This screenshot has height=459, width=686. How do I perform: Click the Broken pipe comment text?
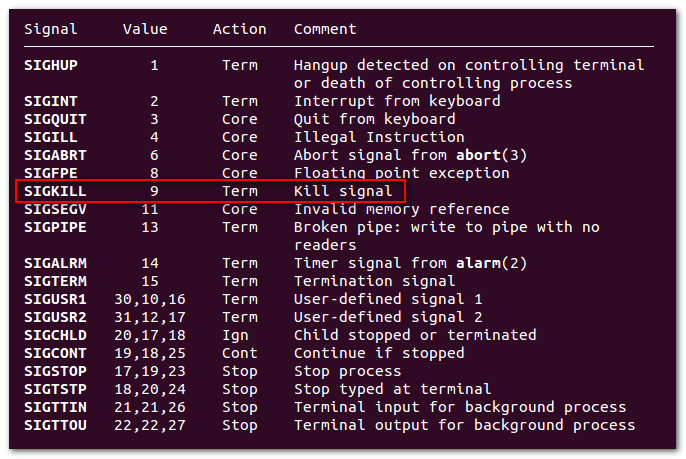click(446, 236)
